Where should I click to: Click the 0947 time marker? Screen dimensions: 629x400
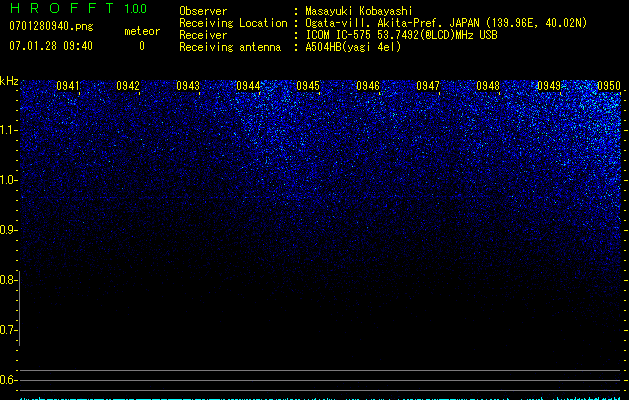click(428, 86)
